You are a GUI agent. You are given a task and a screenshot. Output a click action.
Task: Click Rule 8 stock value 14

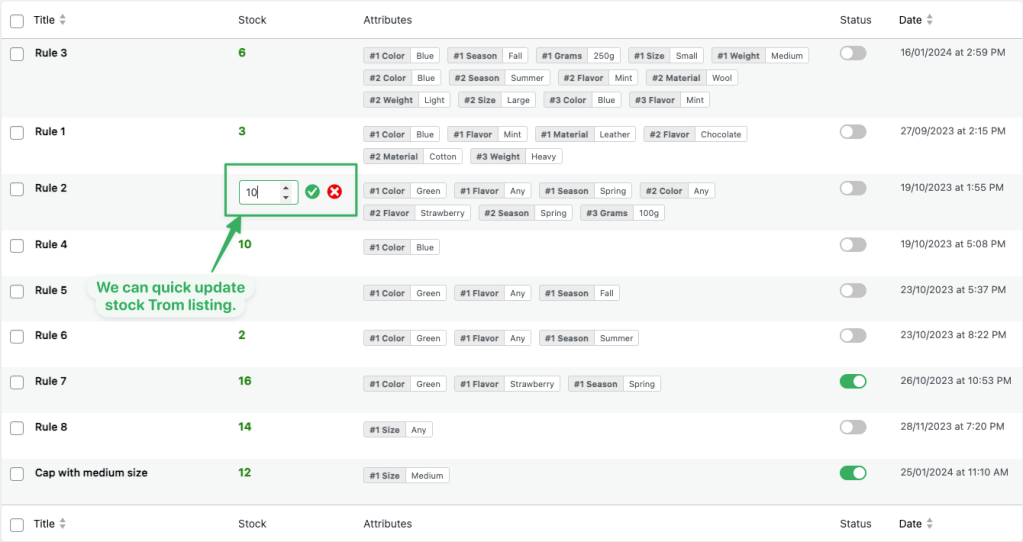245,427
